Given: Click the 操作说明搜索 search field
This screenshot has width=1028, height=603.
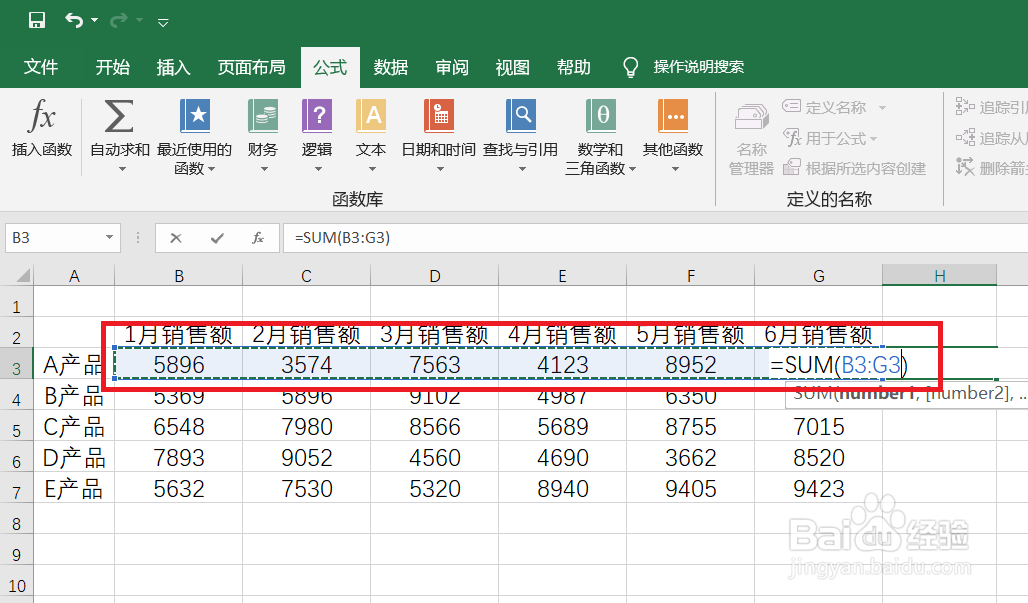Looking at the screenshot, I should point(698,67).
